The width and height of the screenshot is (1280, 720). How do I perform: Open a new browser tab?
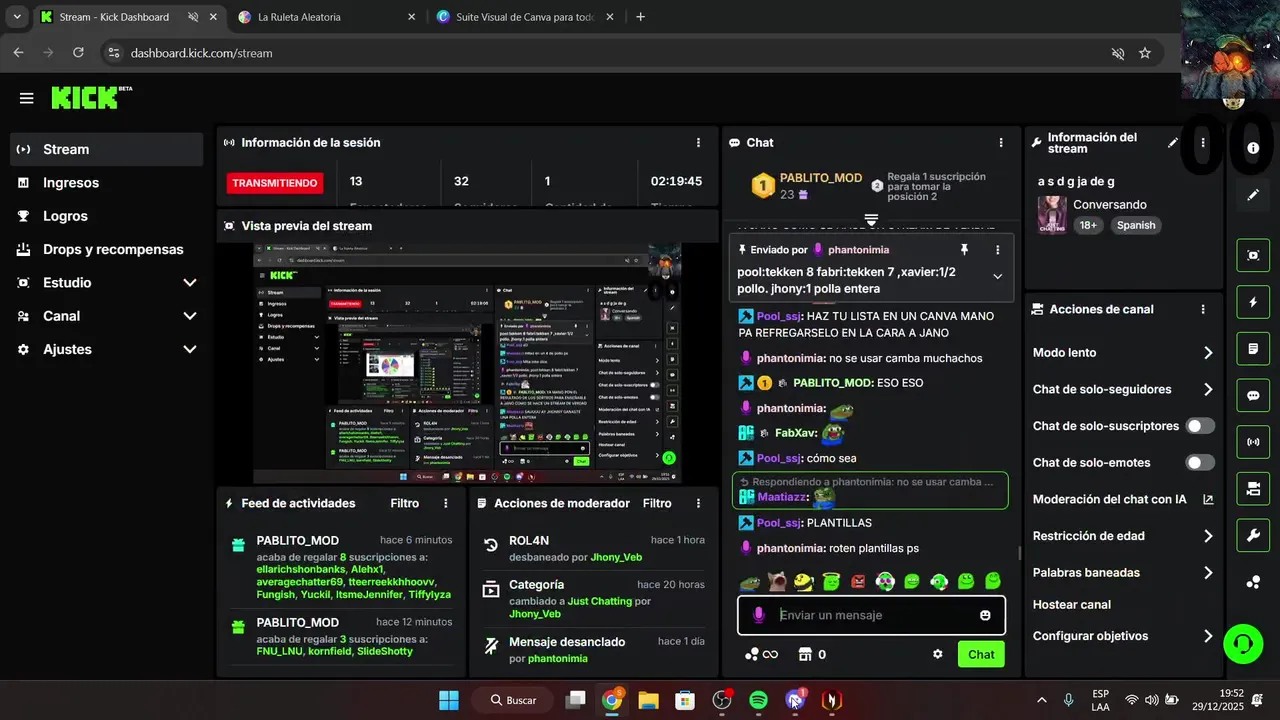tap(641, 17)
